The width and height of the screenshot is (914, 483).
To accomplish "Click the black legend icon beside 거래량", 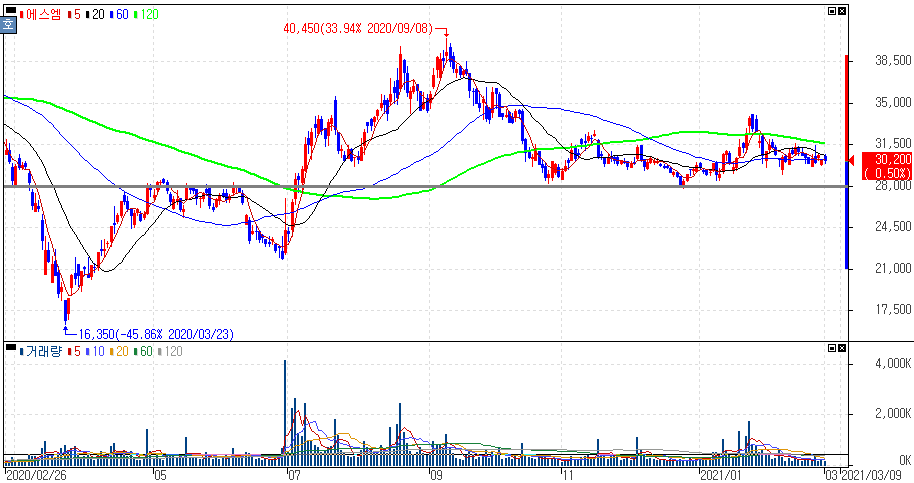I will click(x=10, y=347).
